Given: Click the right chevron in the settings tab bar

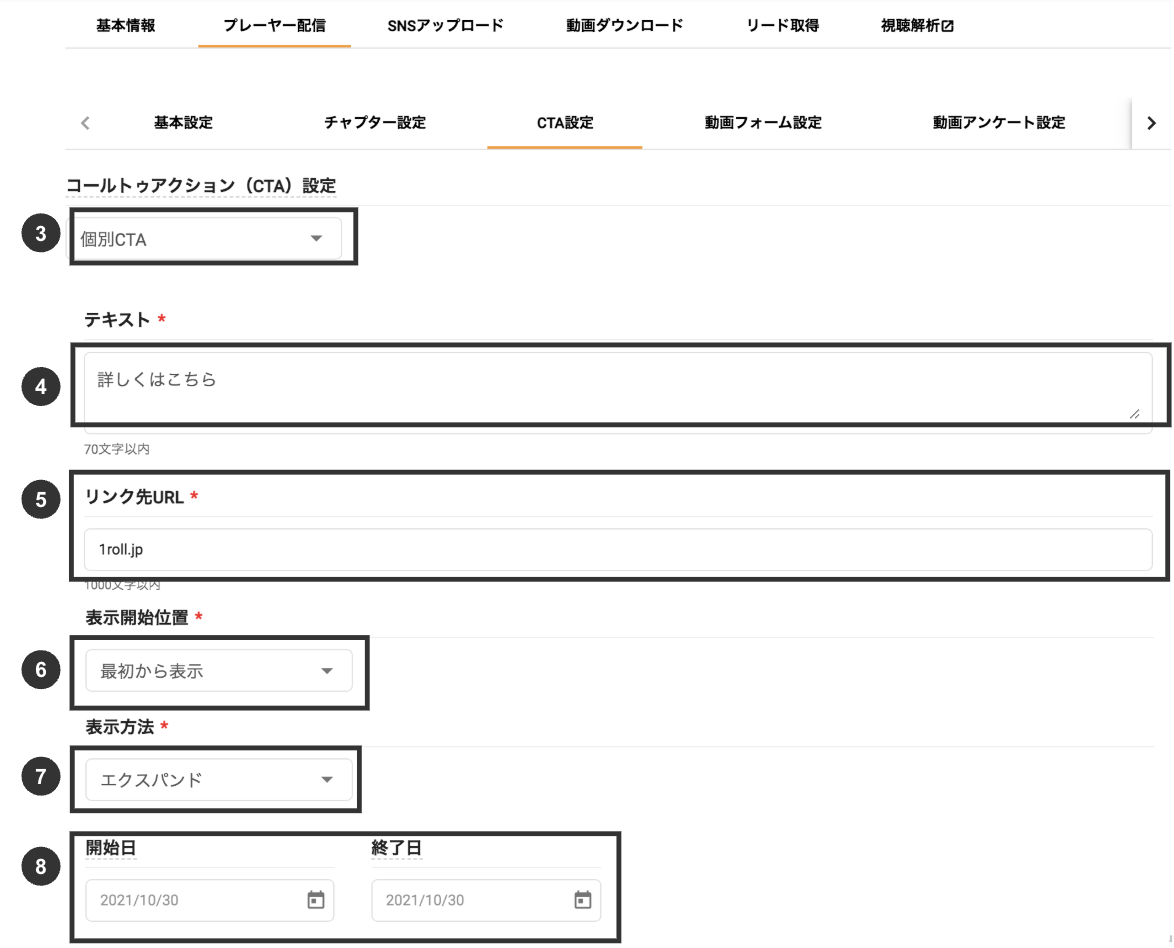Looking at the screenshot, I should click(x=1151, y=122).
